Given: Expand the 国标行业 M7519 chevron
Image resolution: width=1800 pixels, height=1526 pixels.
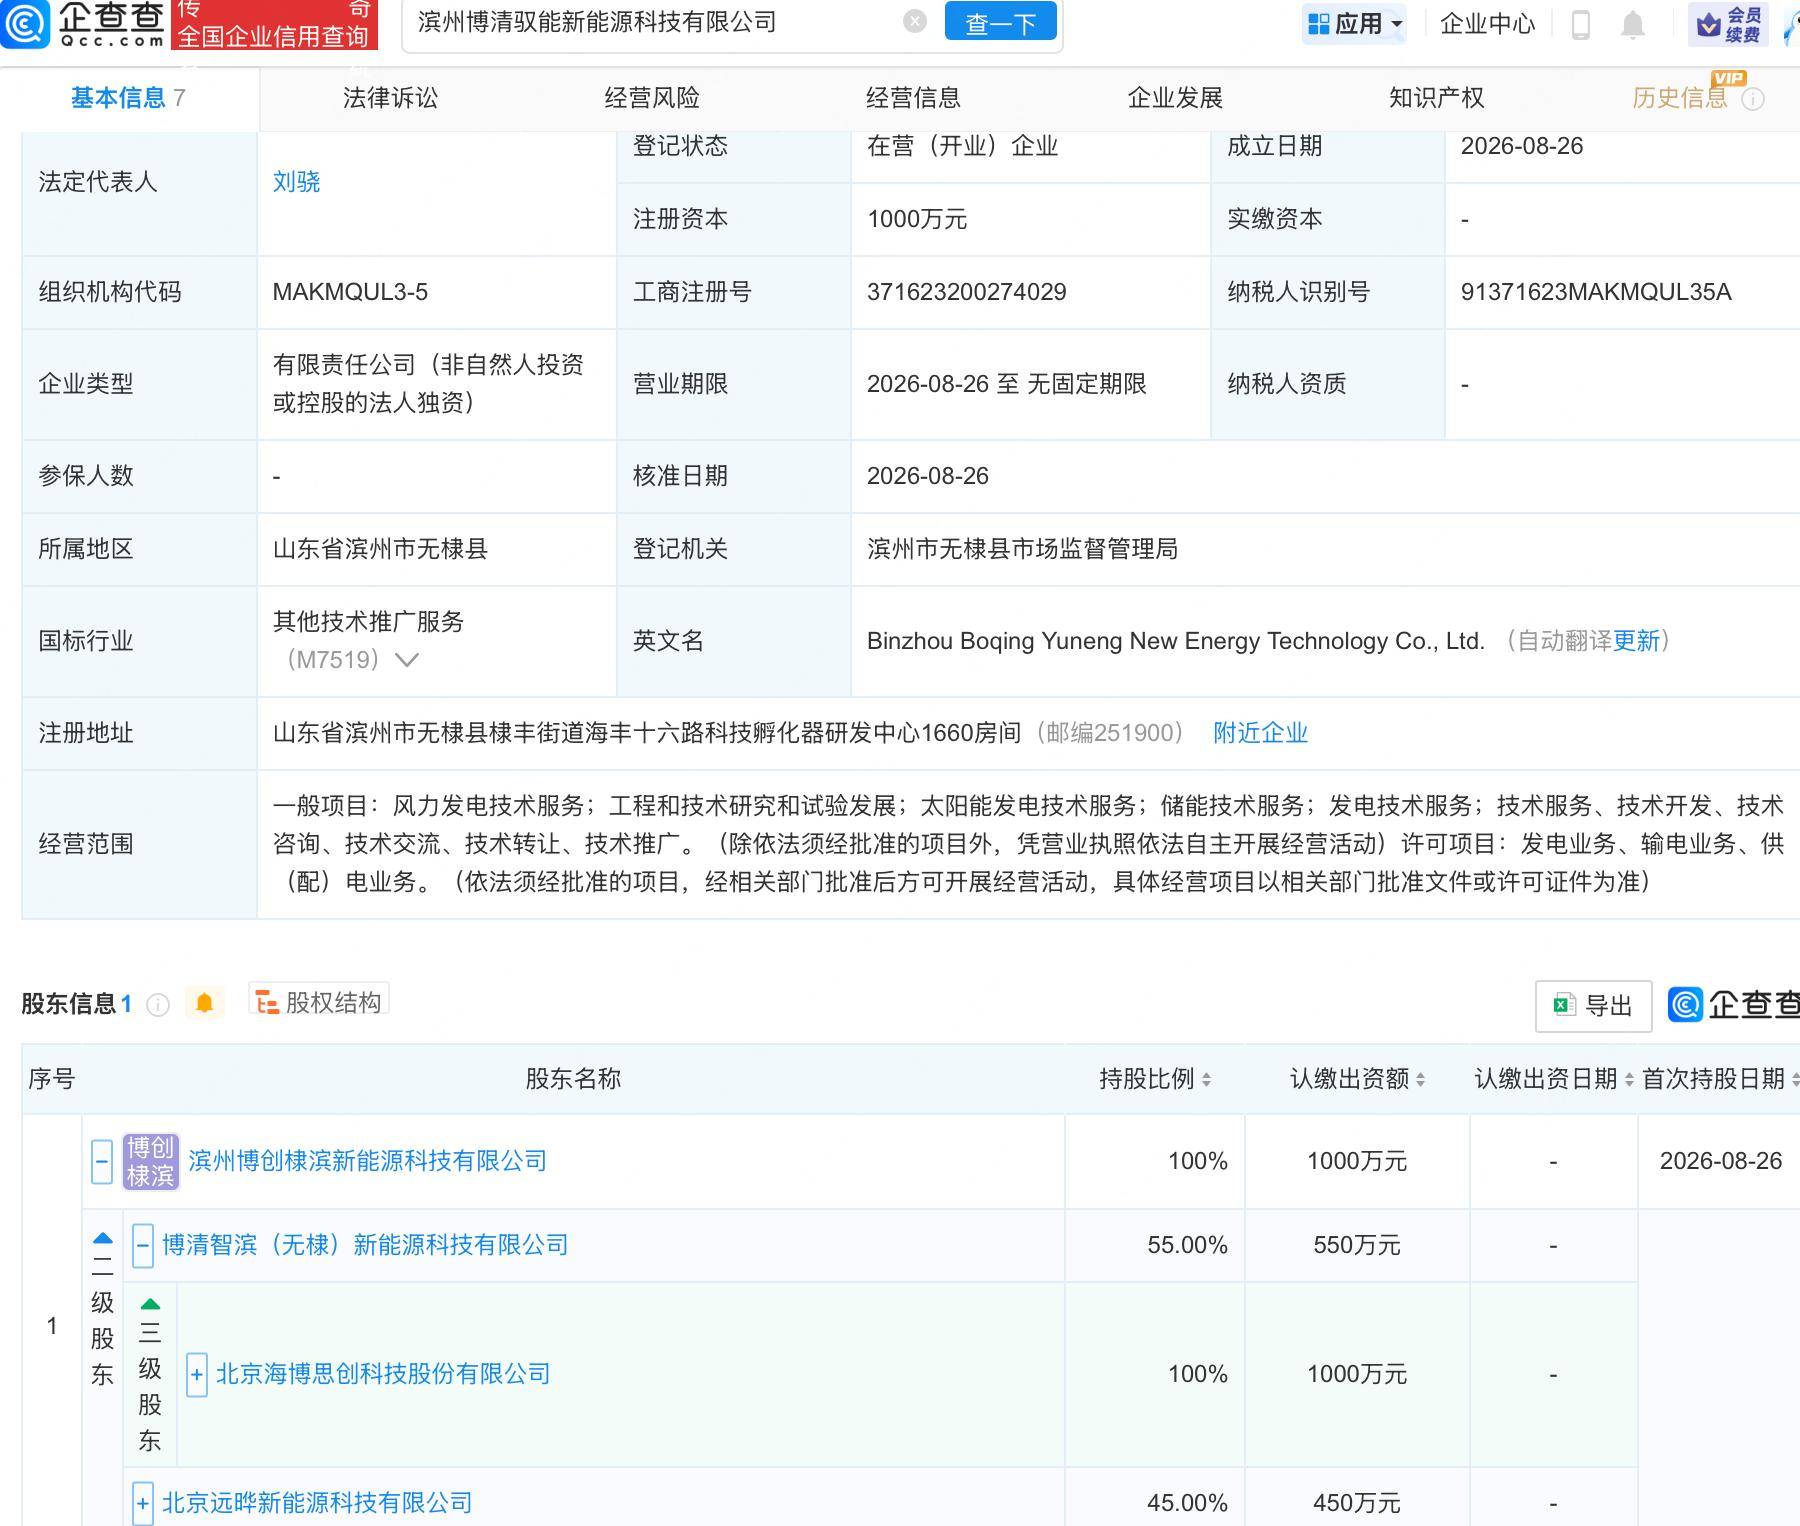Looking at the screenshot, I should [407, 660].
